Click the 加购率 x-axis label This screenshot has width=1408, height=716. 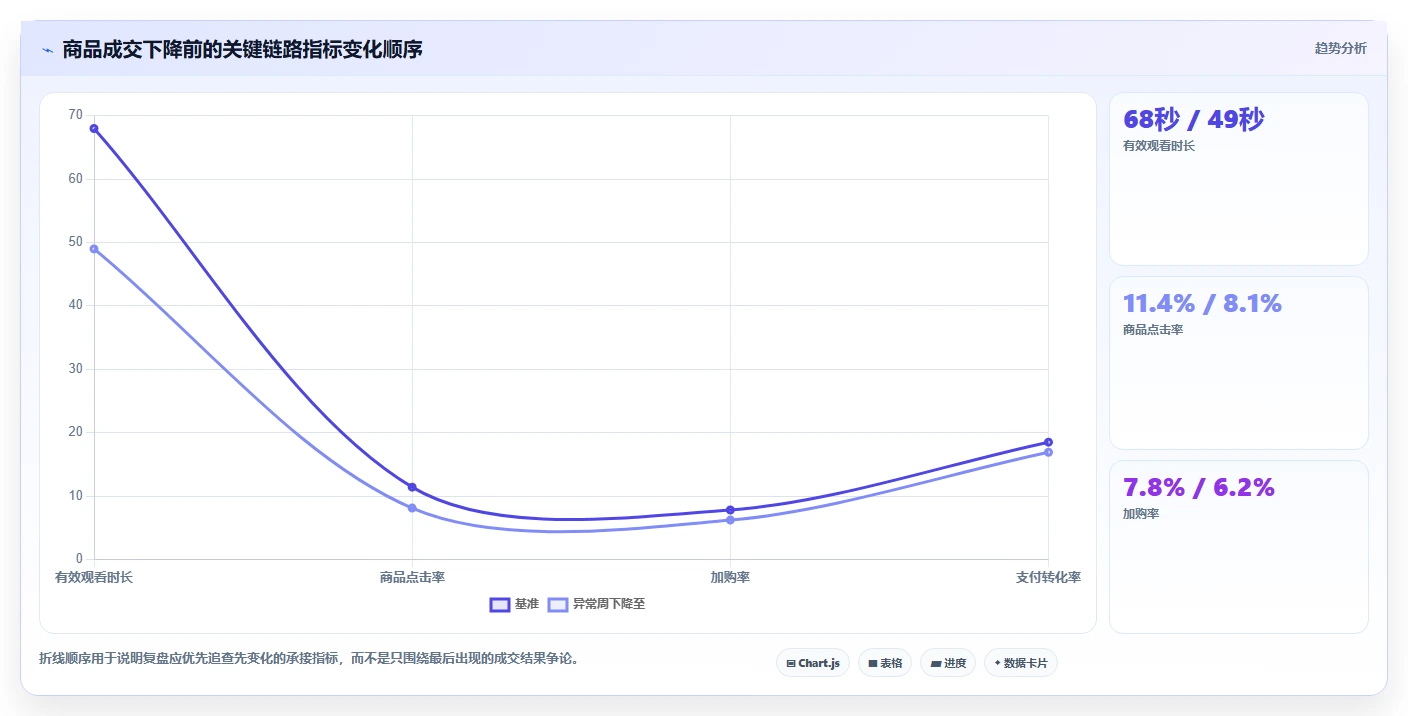tap(730, 577)
